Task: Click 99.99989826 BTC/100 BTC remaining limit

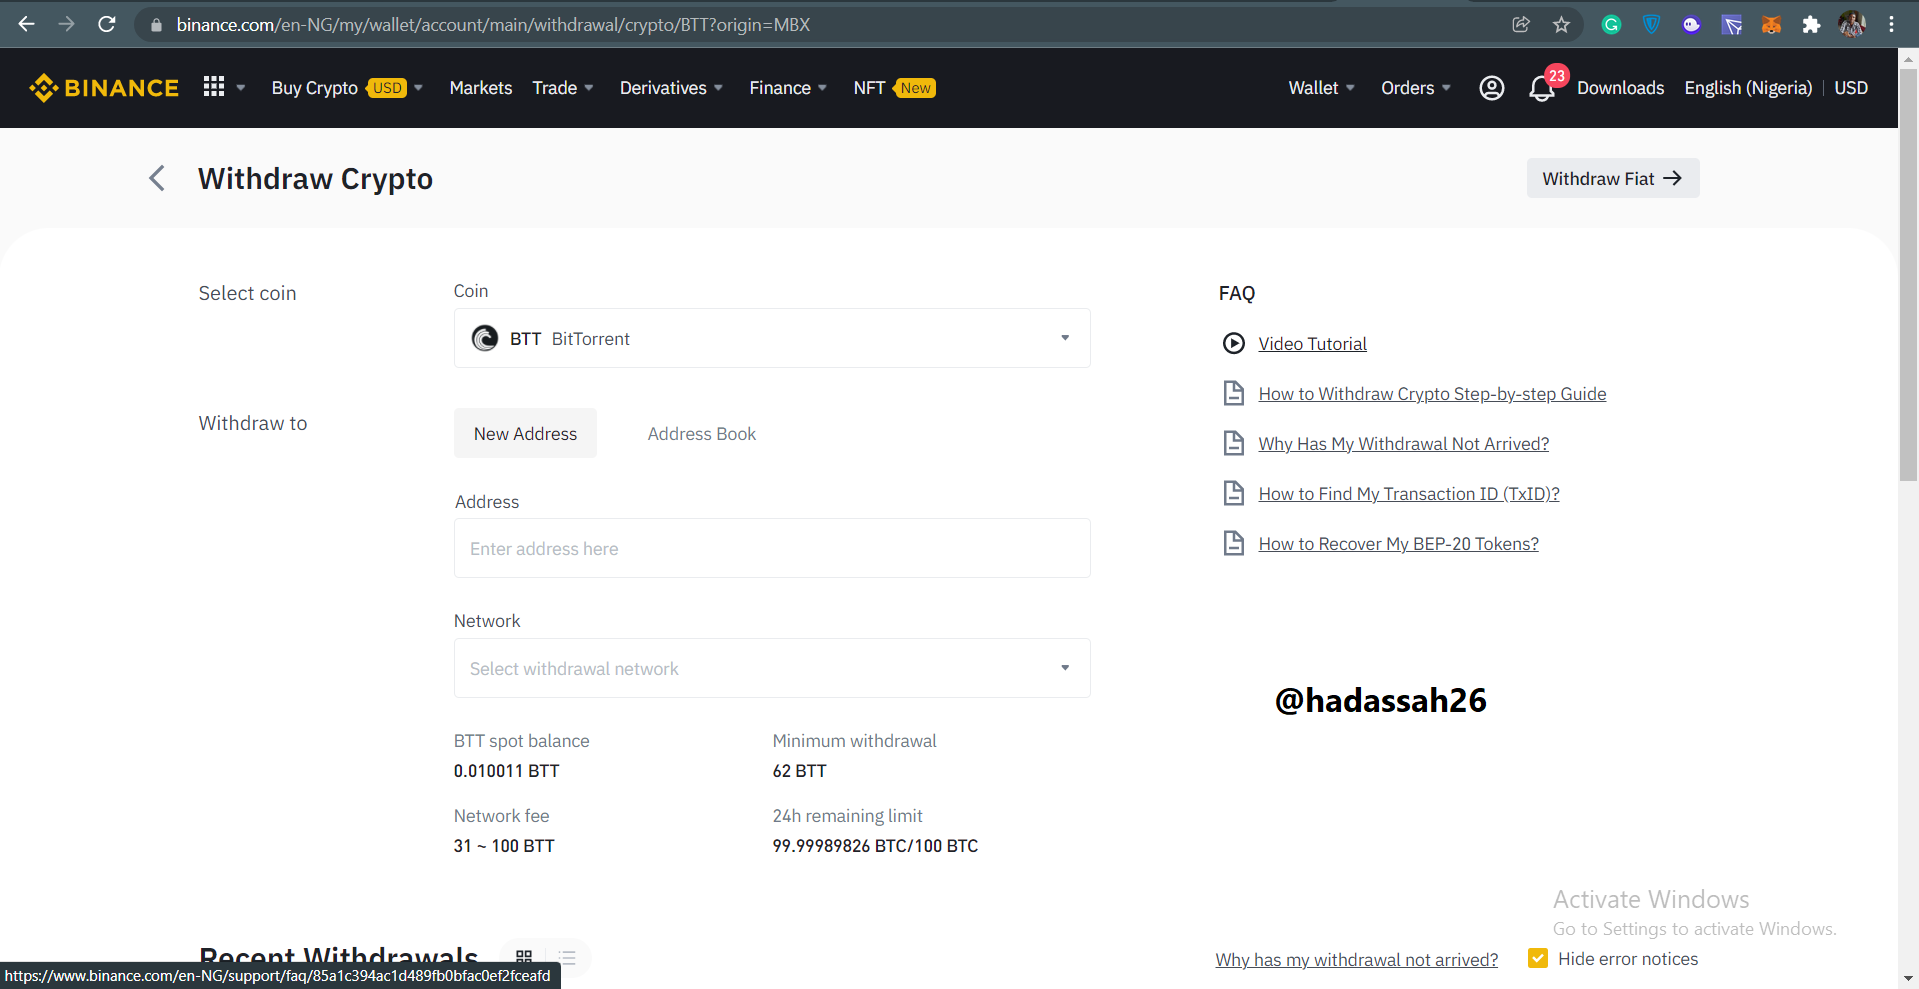Action: click(875, 845)
